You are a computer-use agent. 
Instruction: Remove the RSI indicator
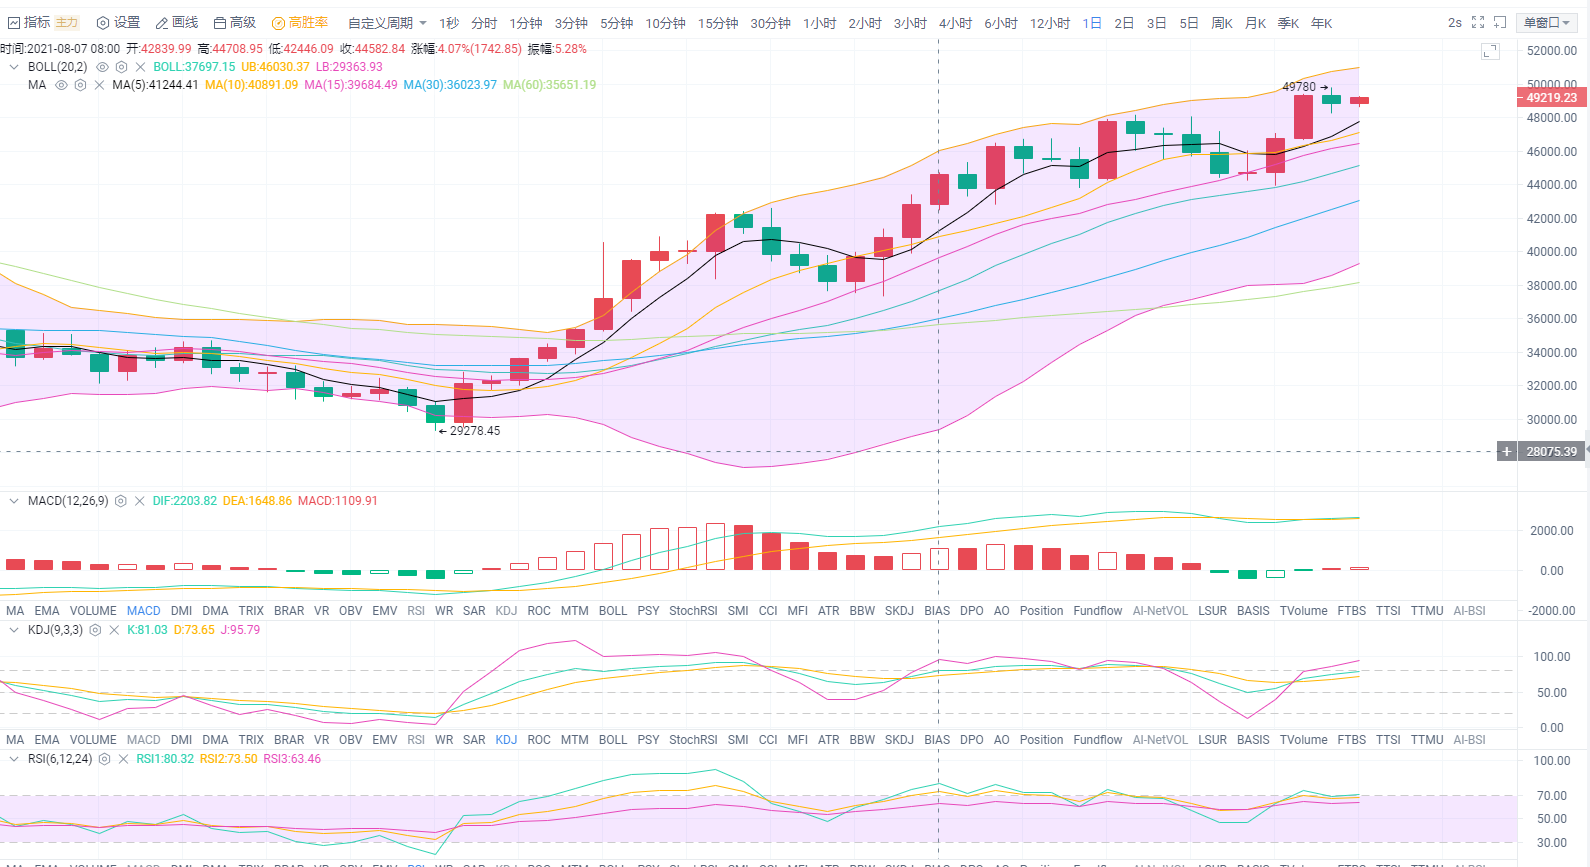pyautogui.click(x=123, y=759)
